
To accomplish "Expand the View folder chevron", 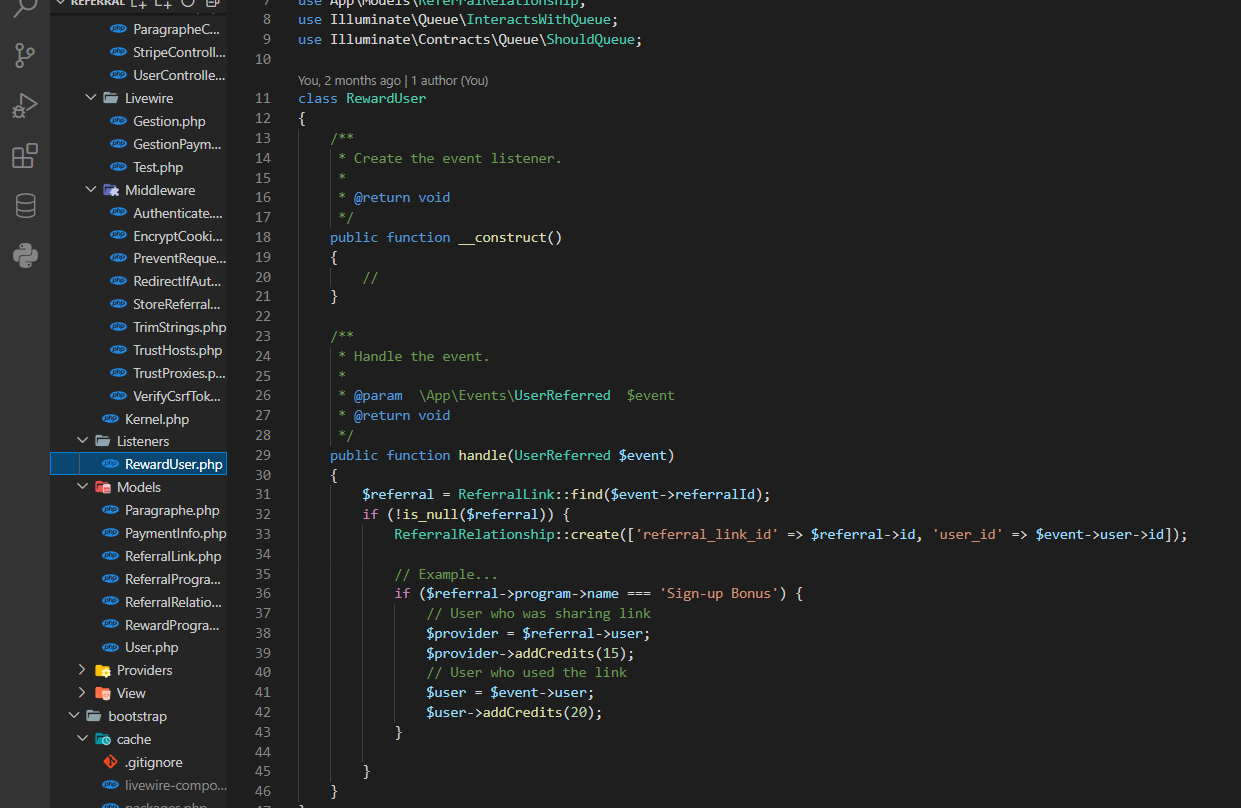I will tap(82, 693).
